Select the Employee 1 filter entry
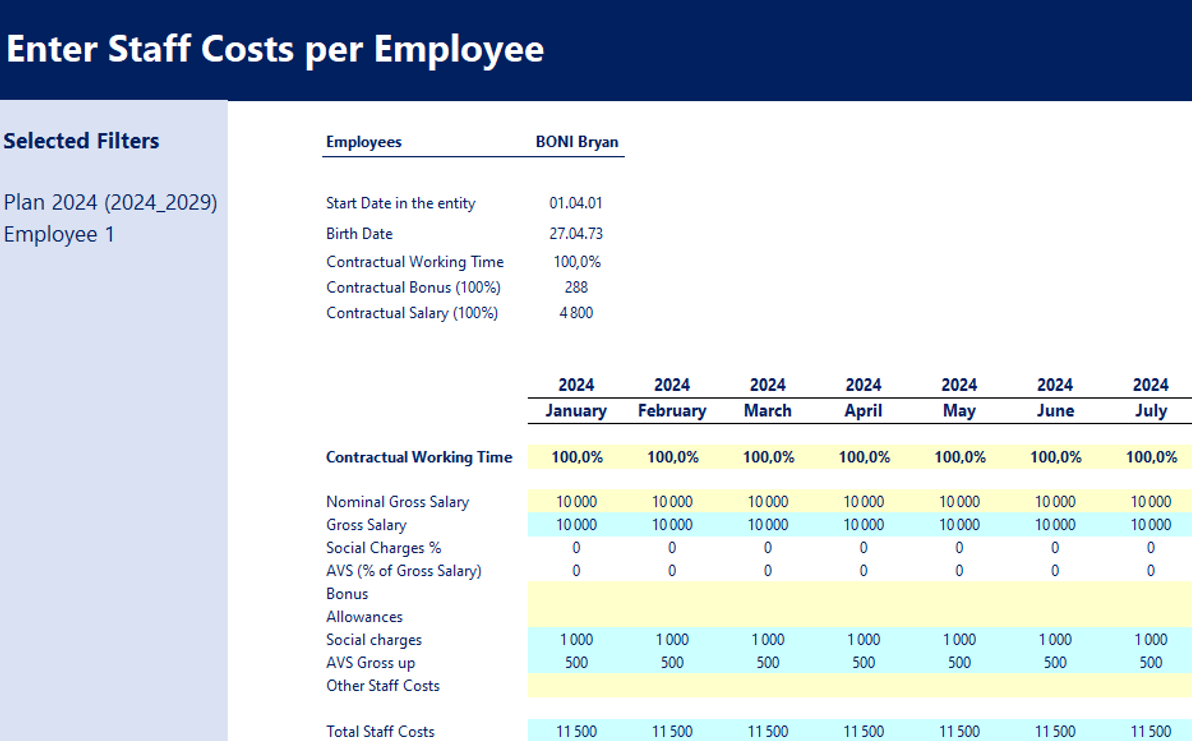Image resolution: width=1192 pixels, height=741 pixels. tap(59, 234)
